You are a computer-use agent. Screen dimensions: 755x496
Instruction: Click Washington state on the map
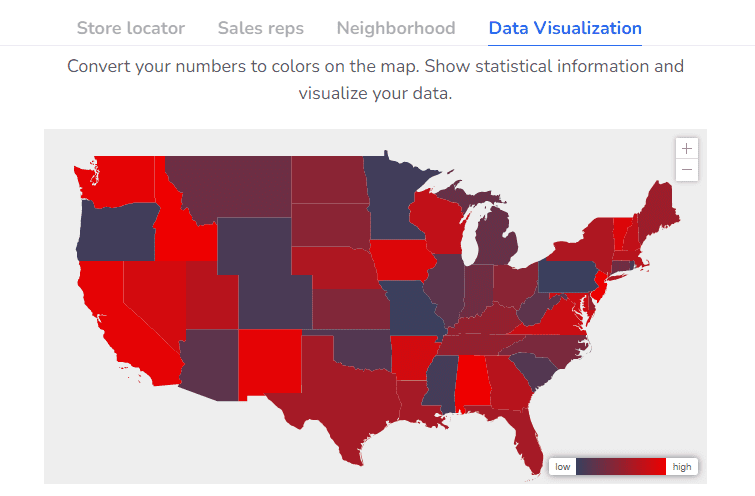120,180
